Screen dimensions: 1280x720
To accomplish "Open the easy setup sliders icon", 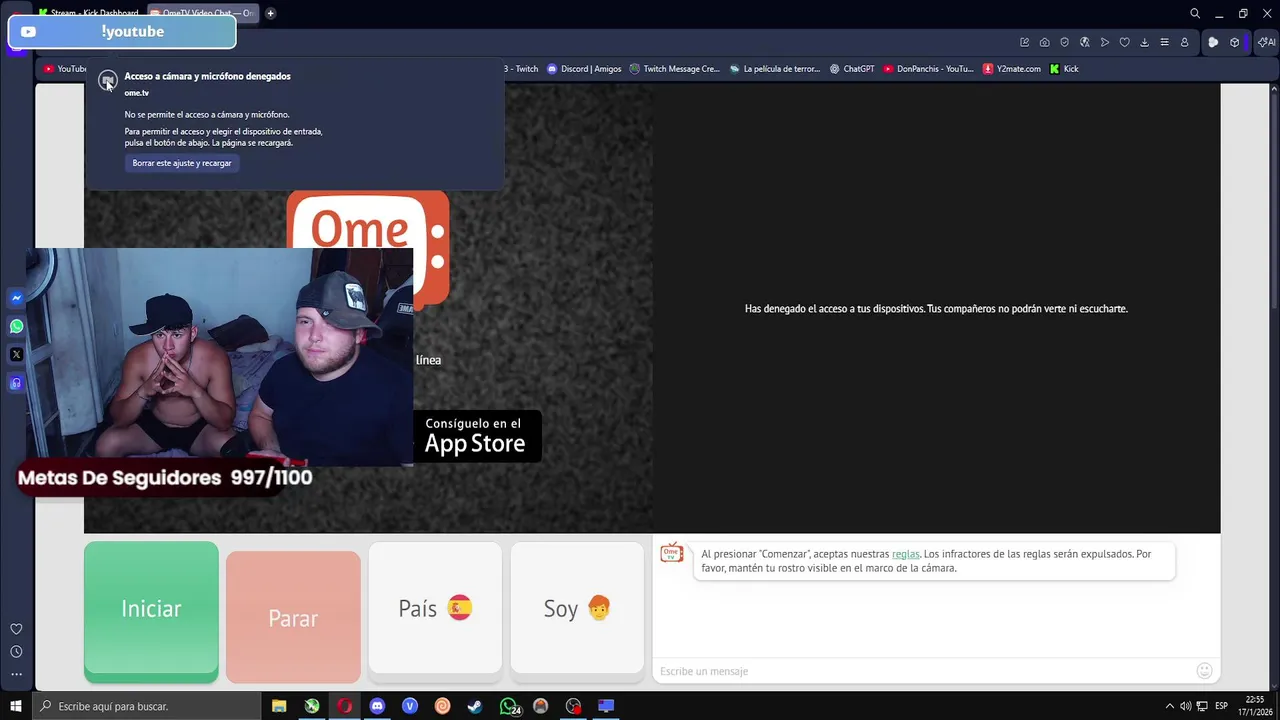I will coord(1164,42).
